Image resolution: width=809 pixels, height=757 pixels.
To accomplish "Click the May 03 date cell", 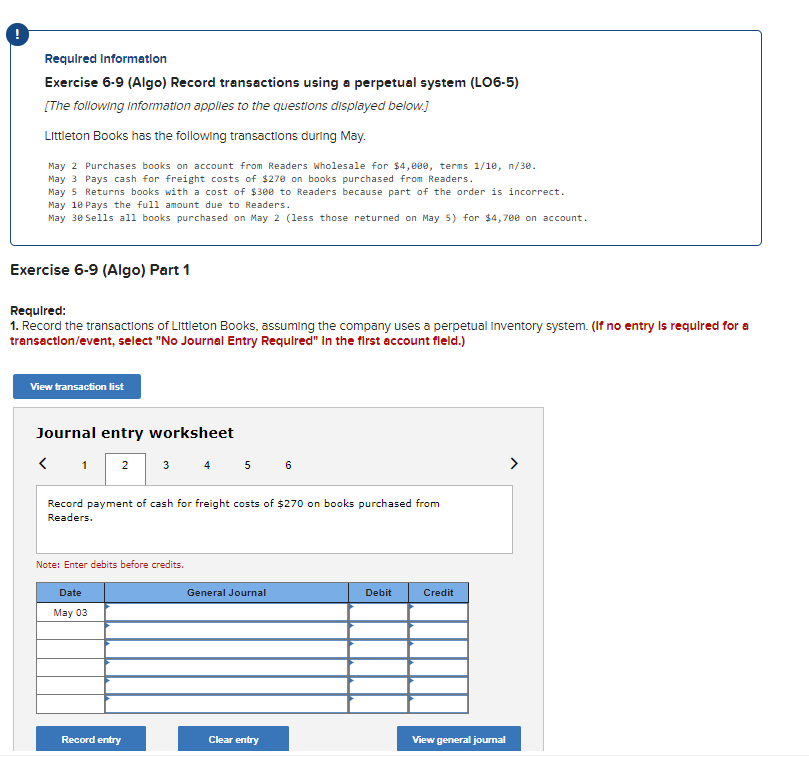I will (x=70, y=613).
